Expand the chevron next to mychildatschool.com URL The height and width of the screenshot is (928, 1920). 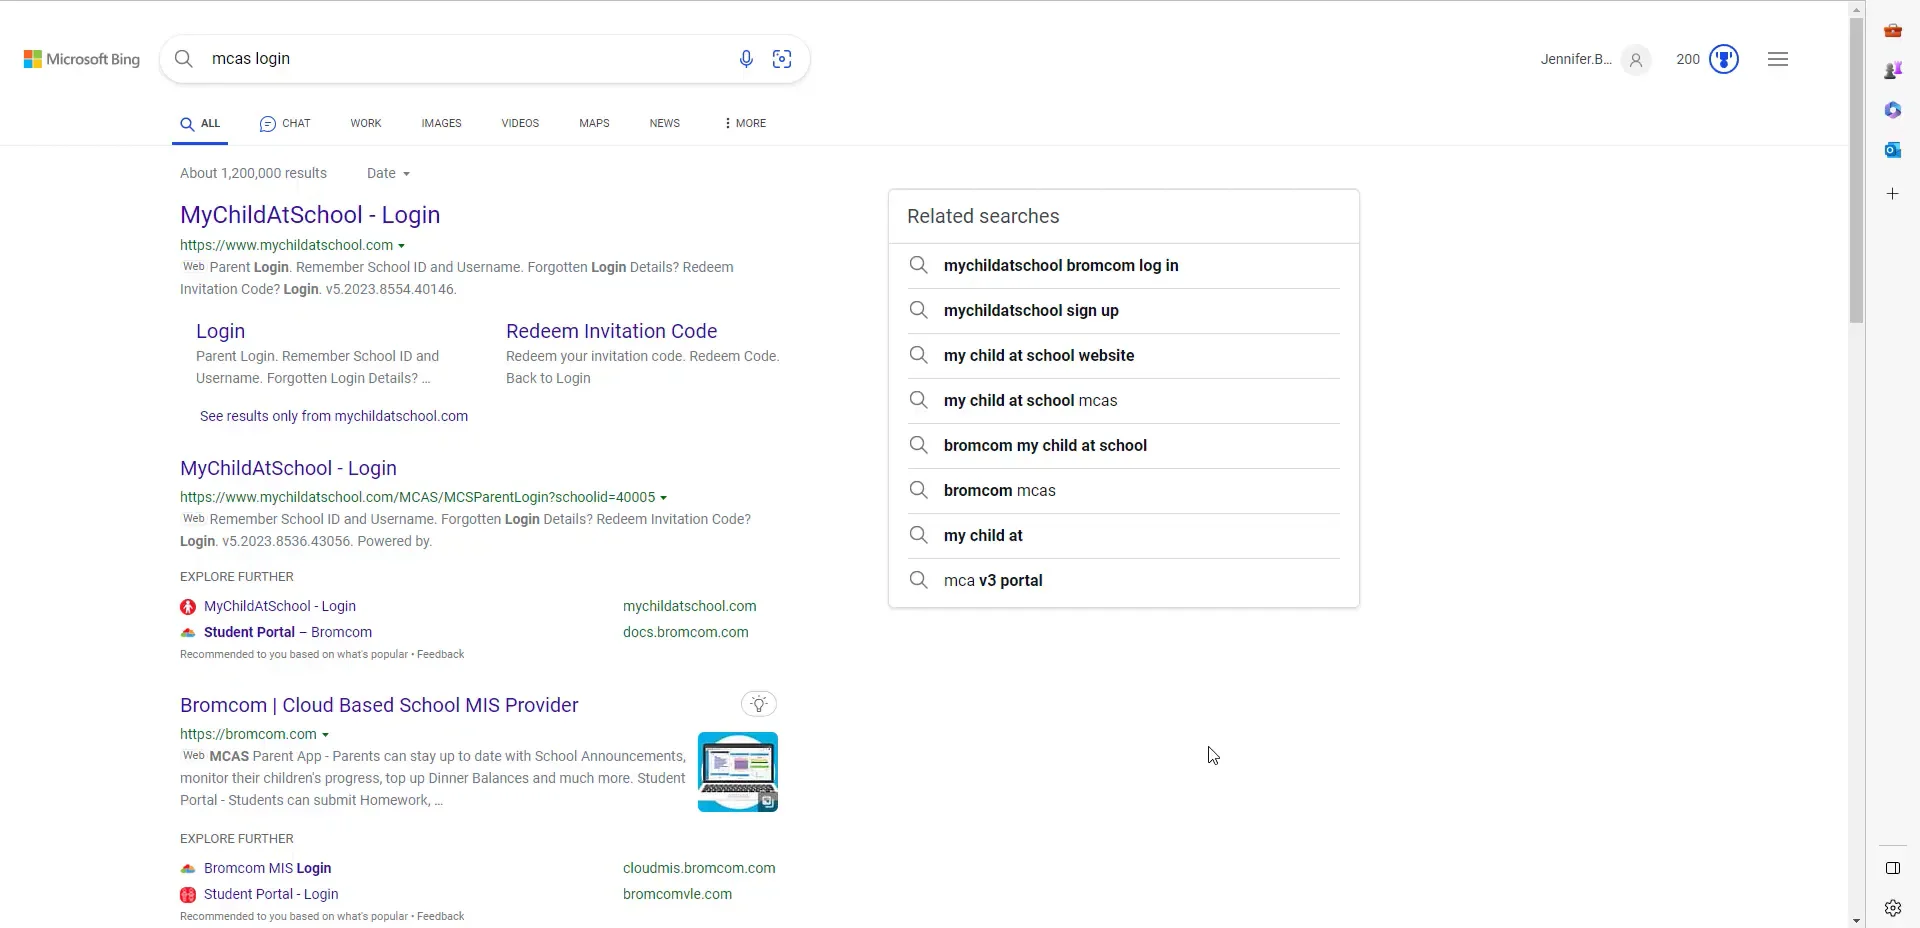[402, 246]
